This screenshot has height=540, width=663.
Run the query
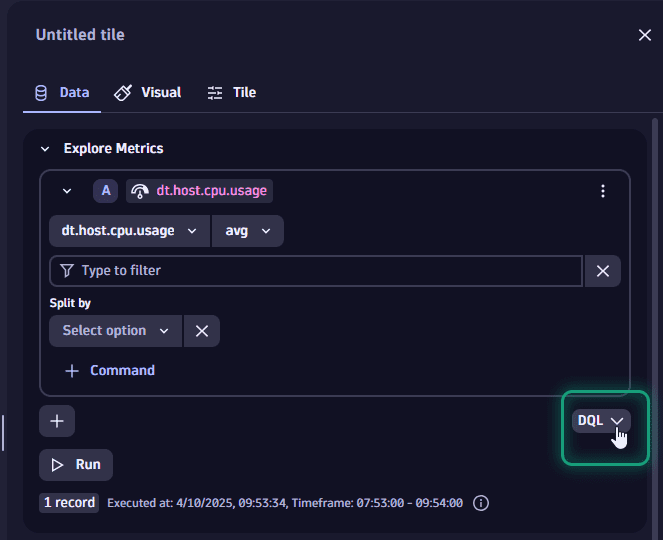[x=76, y=465]
